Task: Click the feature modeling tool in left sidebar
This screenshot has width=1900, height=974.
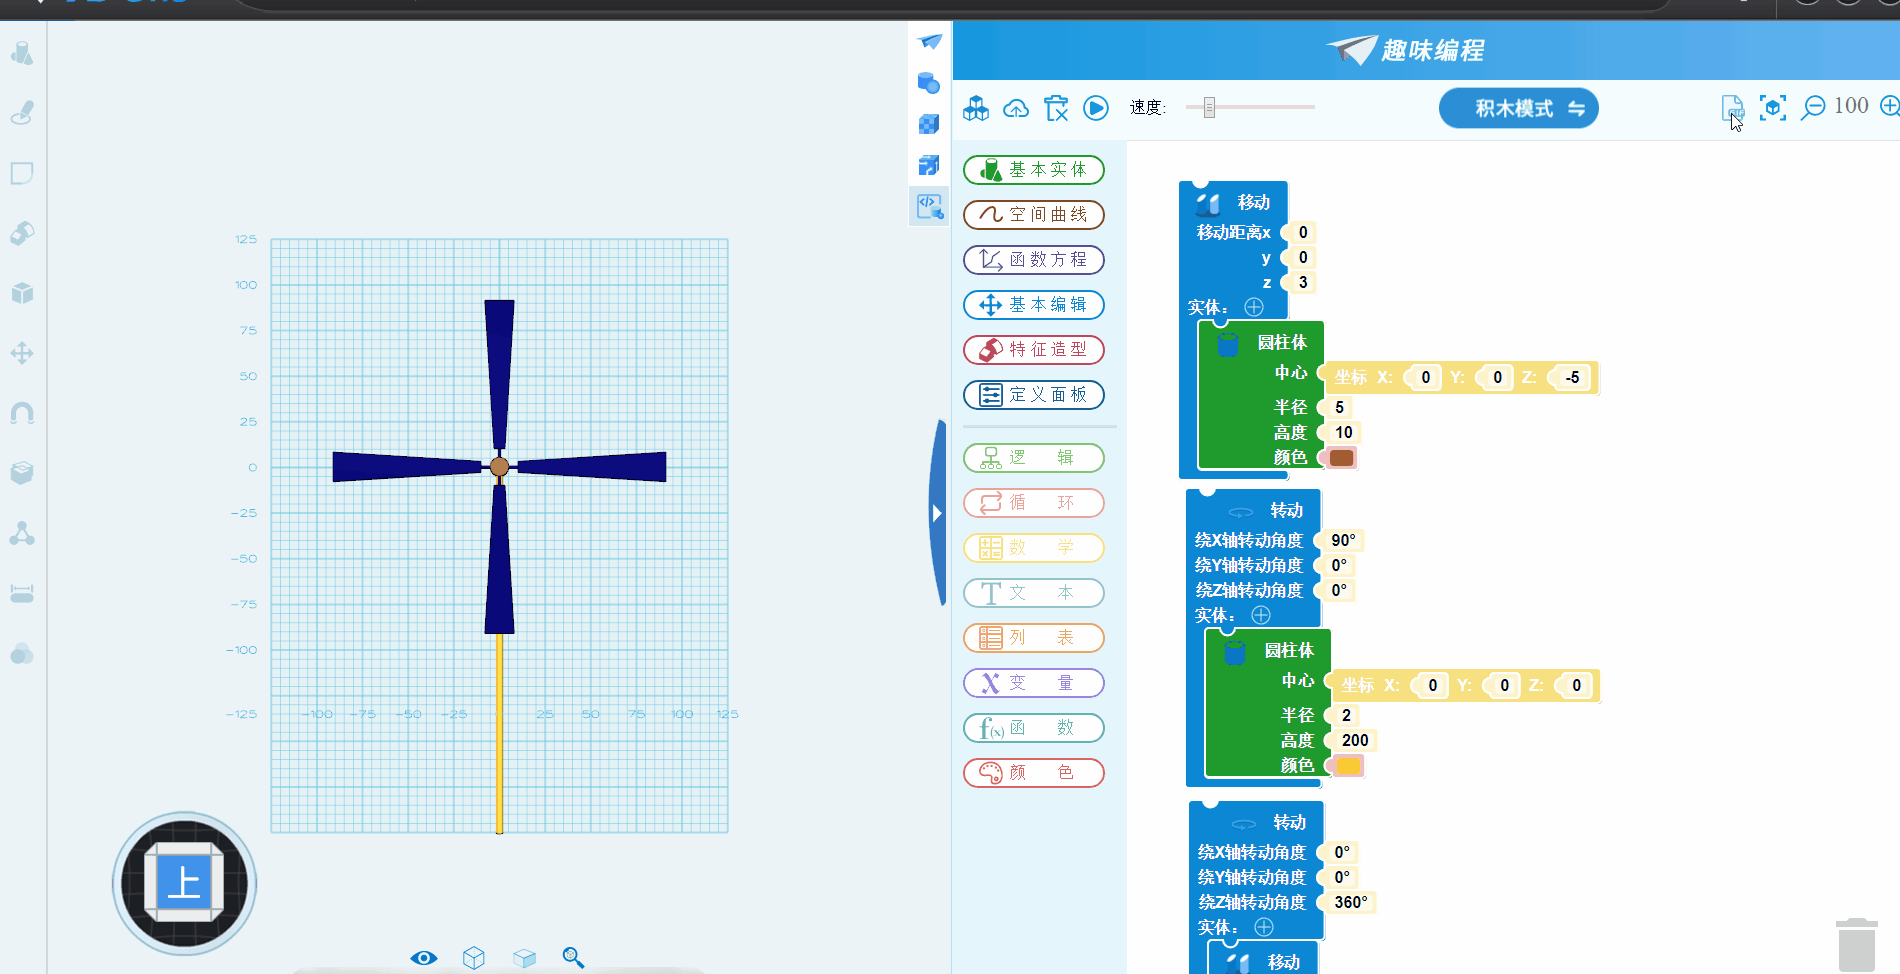Action: pyautogui.click(x=22, y=233)
